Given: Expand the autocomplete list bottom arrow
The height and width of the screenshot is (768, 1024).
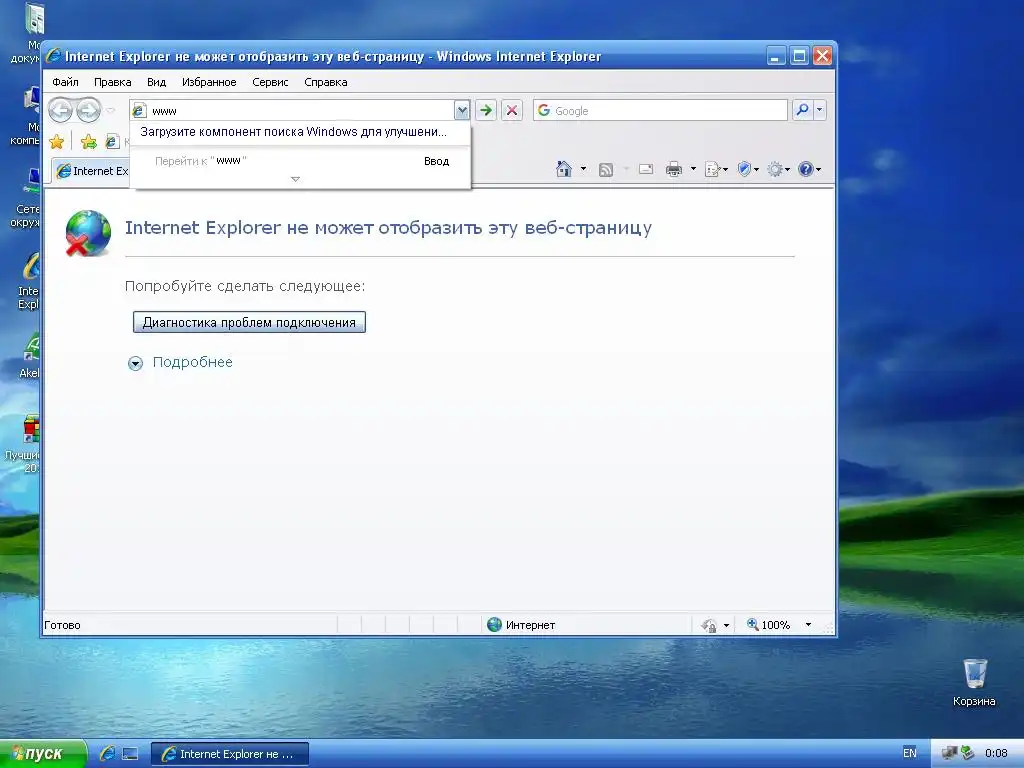Looking at the screenshot, I should pos(295,179).
